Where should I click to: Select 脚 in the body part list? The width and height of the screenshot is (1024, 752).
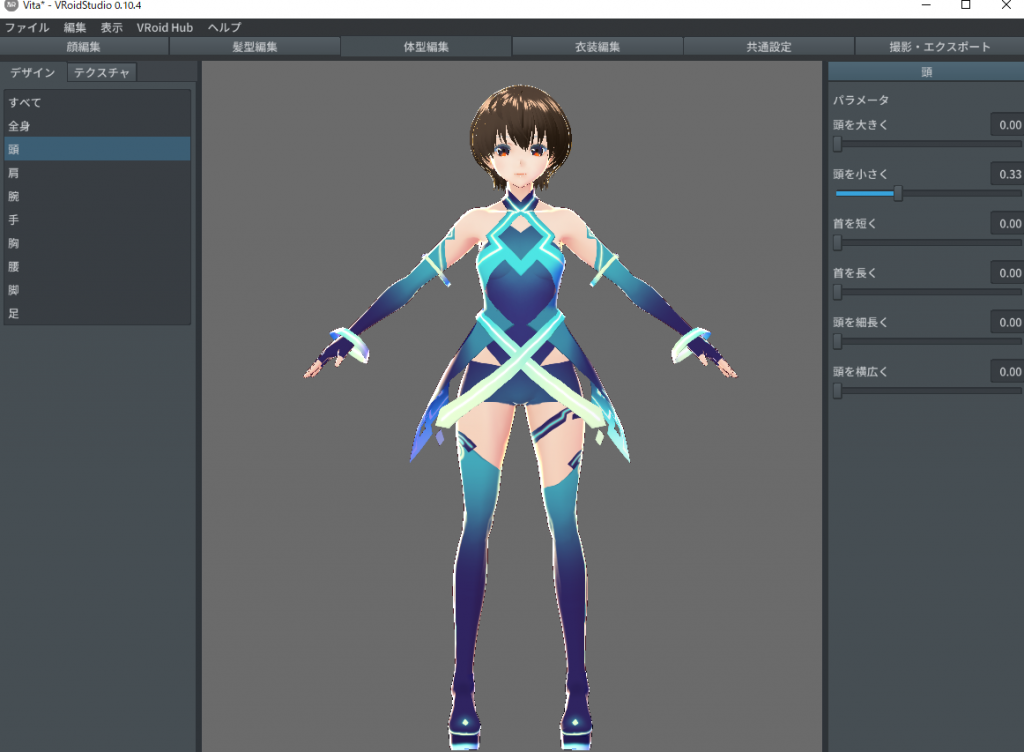coord(13,290)
